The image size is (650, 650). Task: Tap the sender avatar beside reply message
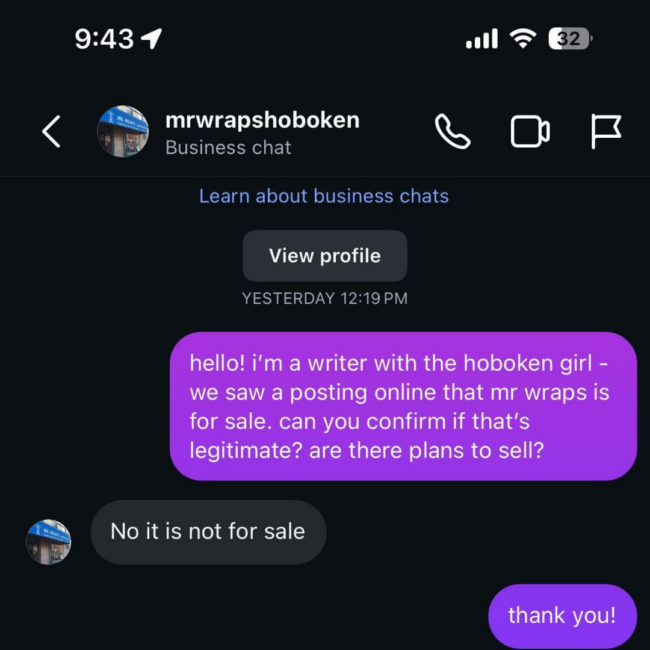tap(49, 542)
